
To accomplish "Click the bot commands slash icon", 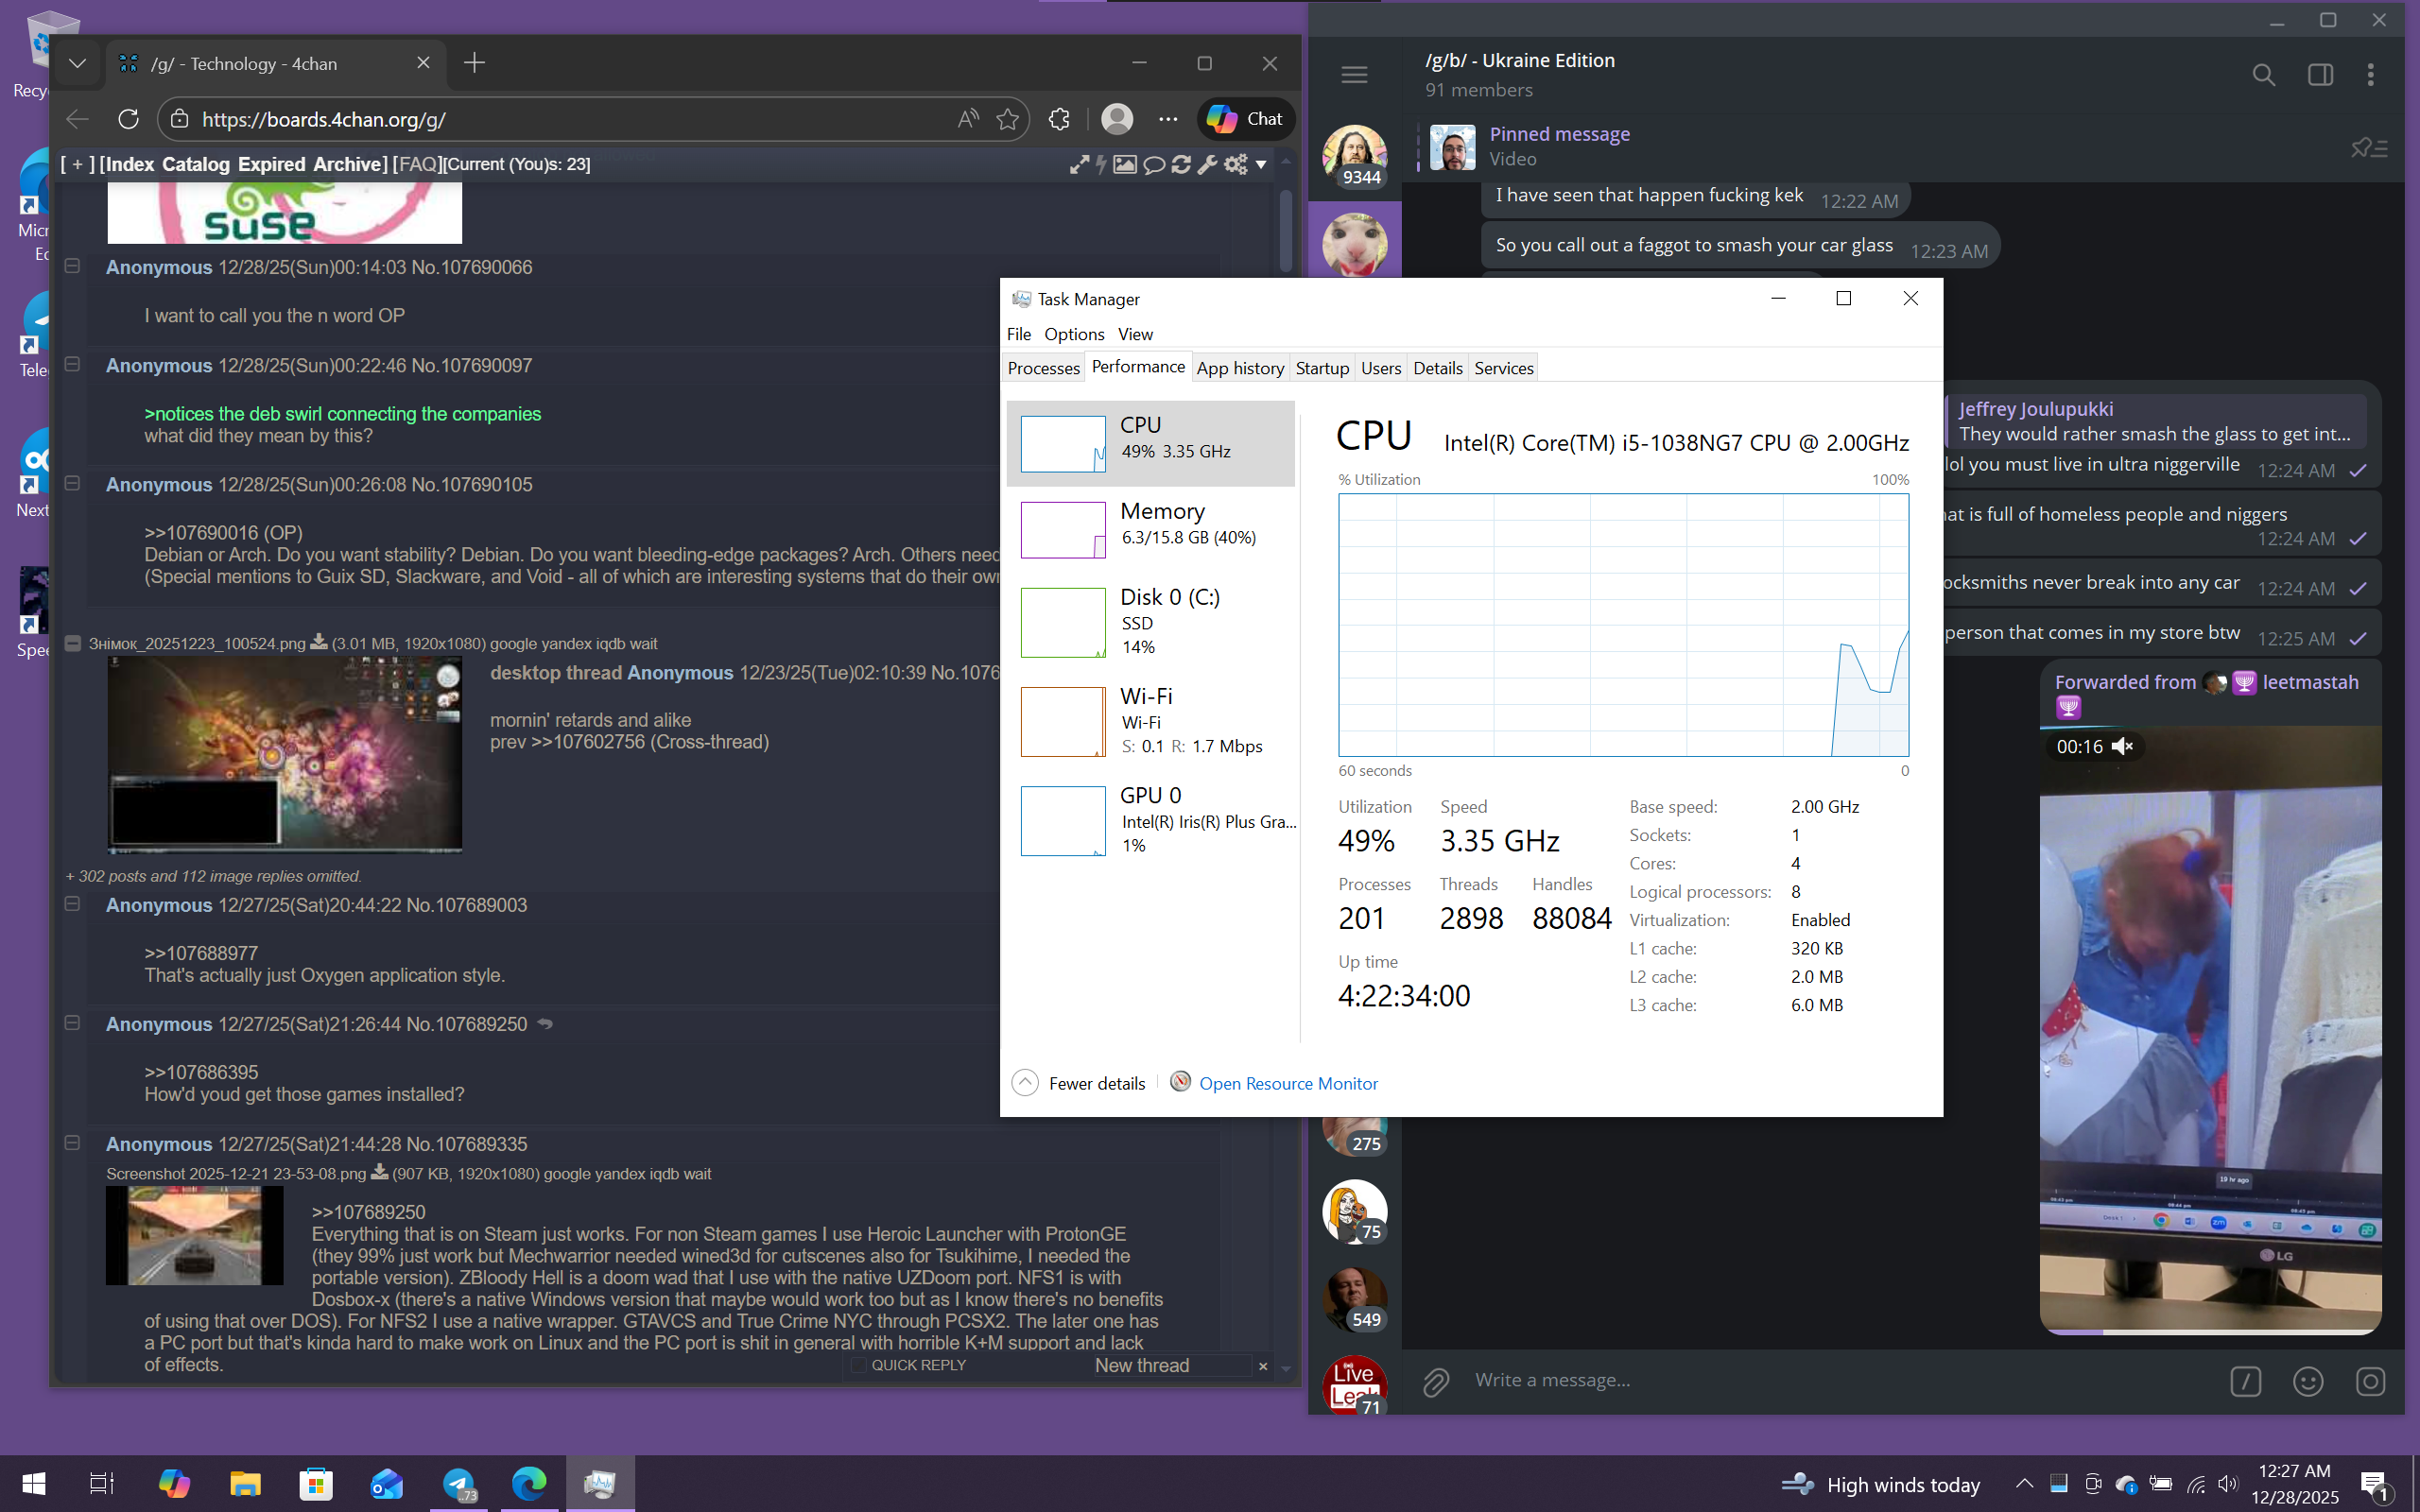I will tap(2245, 1381).
